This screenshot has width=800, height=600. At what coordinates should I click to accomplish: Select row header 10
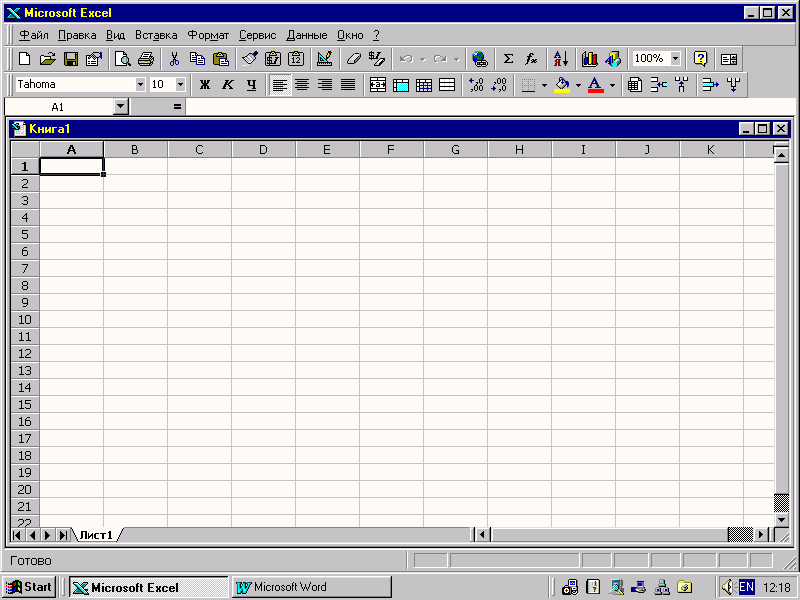pyautogui.click(x=25, y=319)
